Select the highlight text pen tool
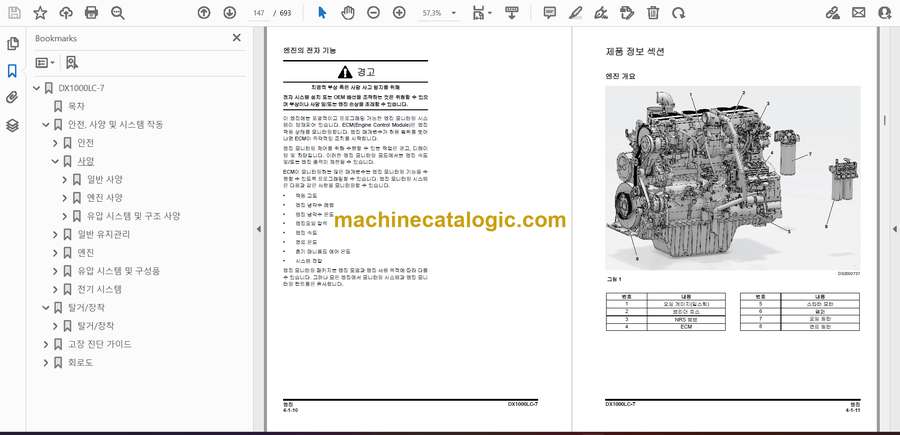Screen dimensions: 900x435 pos(575,13)
